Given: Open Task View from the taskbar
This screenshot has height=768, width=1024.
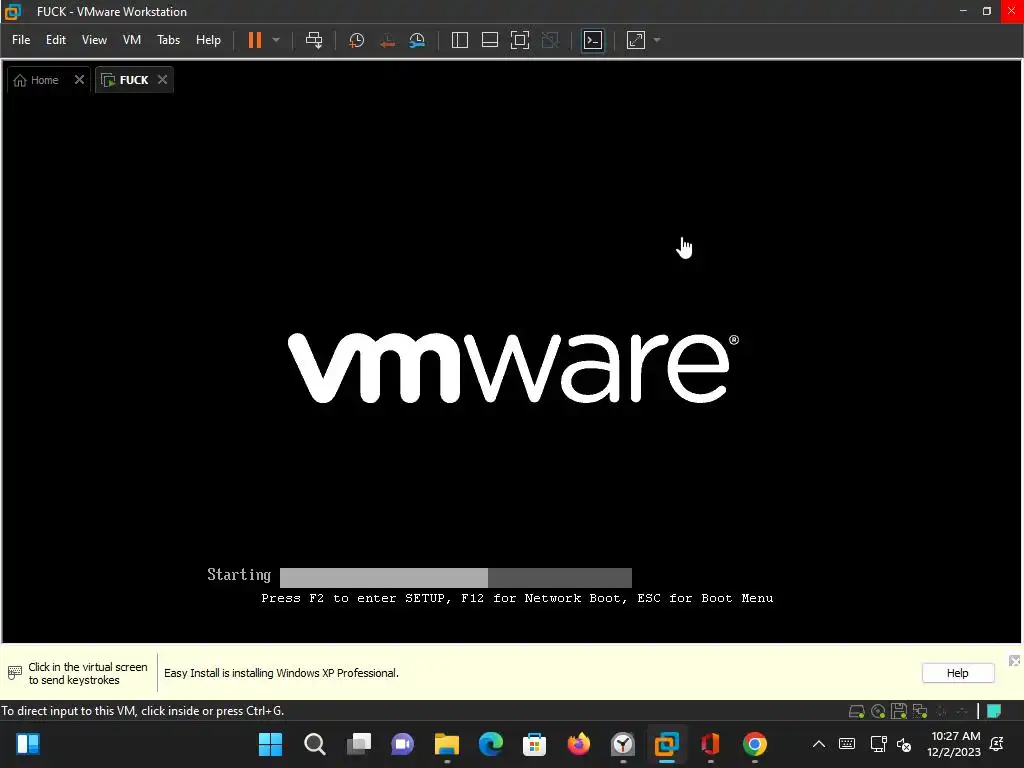Looking at the screenshot, I should coord(359,744).
